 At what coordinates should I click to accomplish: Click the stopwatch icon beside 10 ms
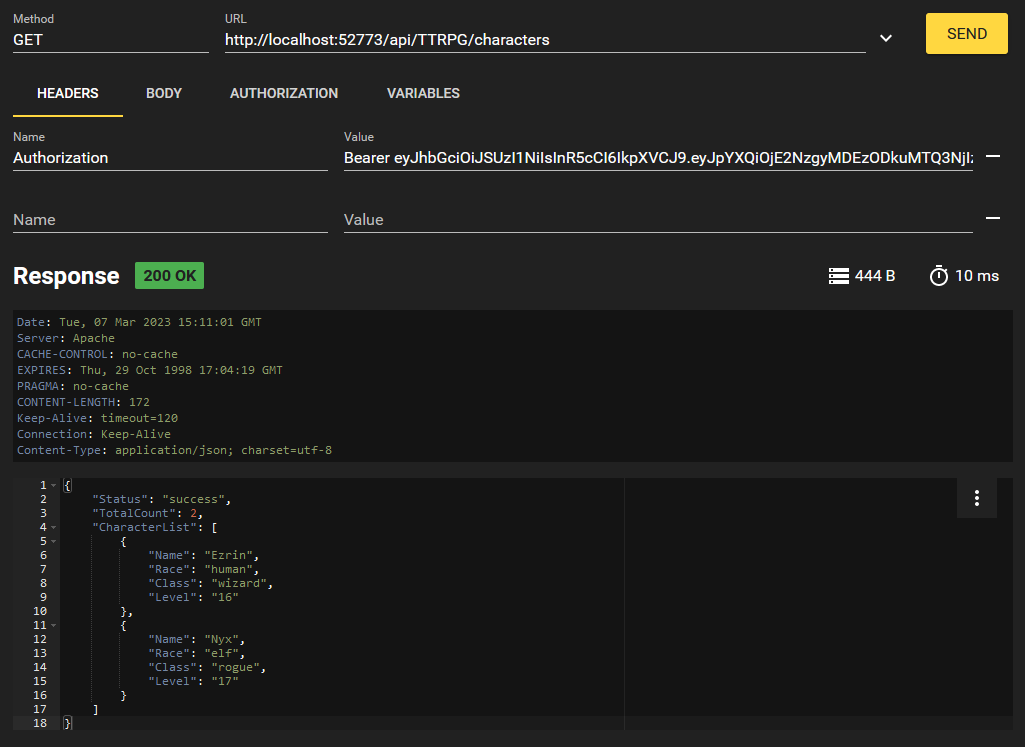click(x=938, y=276)
